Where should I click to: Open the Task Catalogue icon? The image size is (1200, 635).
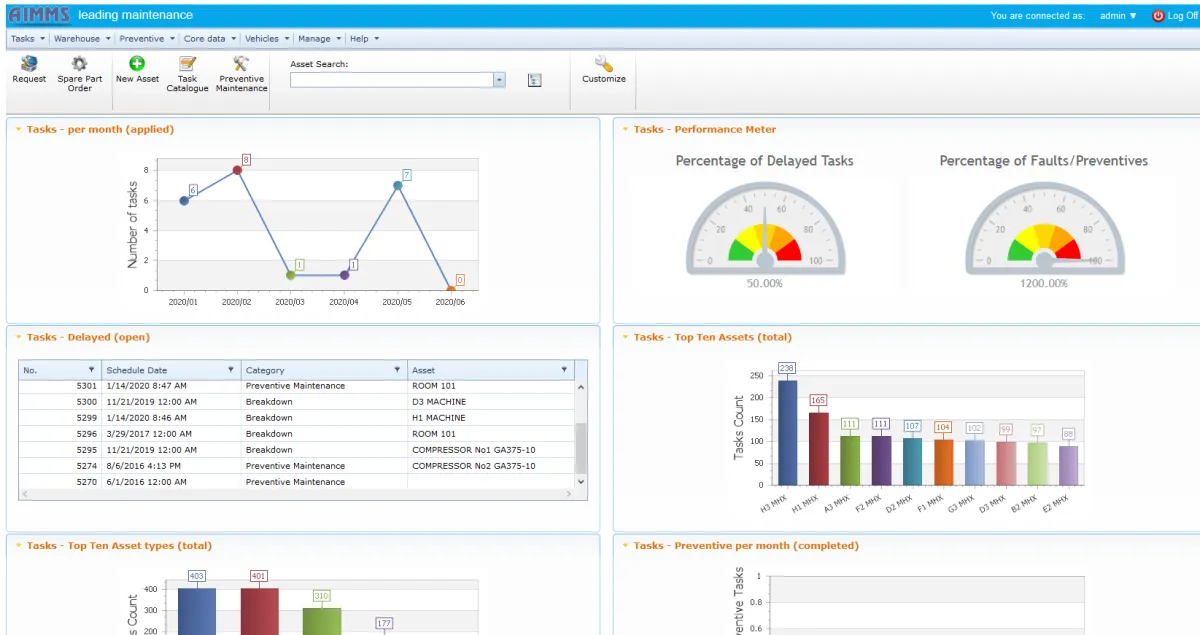click(x=187, y=63)
